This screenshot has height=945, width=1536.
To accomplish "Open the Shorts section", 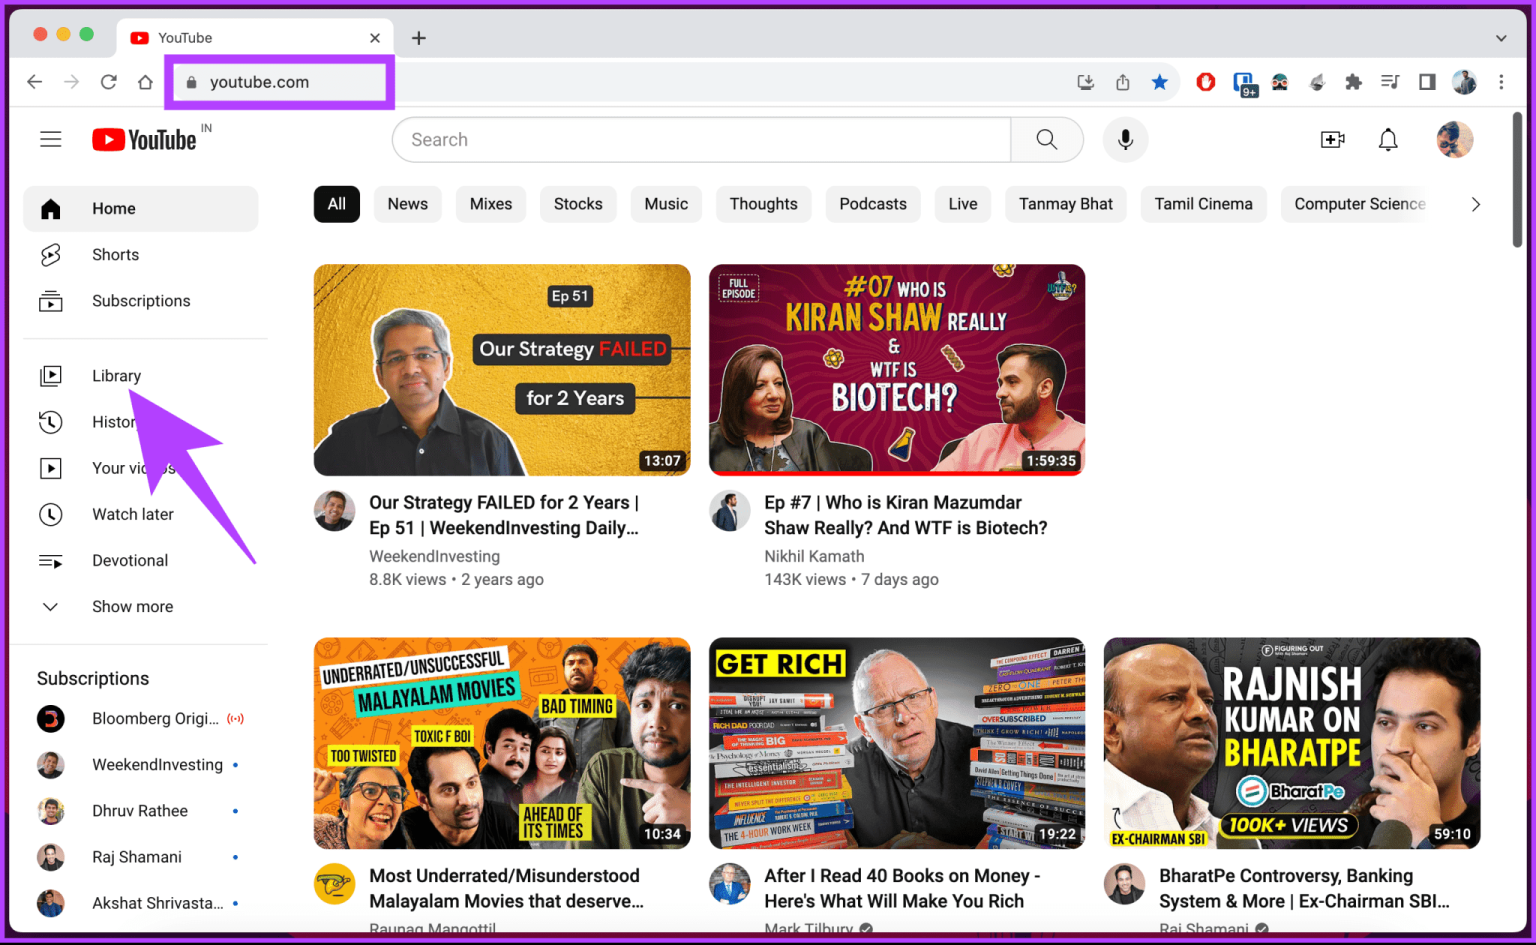I will tap(115, 255).
